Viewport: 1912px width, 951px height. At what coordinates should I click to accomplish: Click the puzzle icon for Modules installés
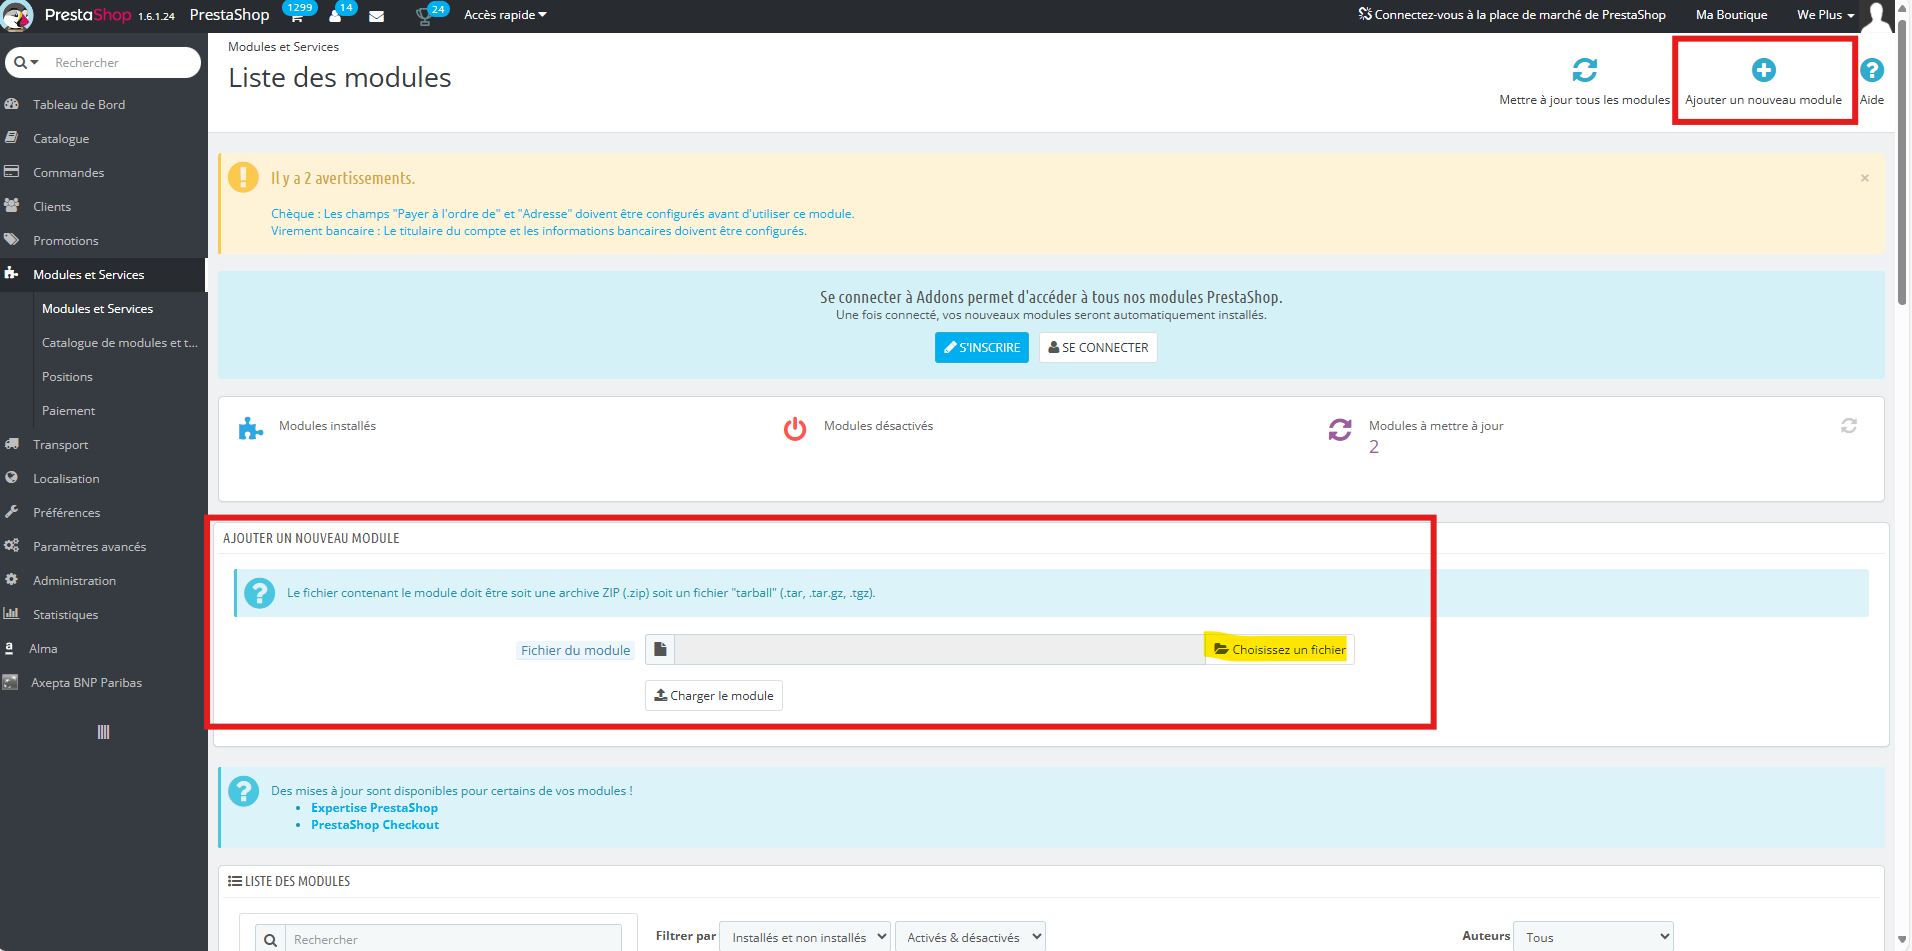[250, 429]
